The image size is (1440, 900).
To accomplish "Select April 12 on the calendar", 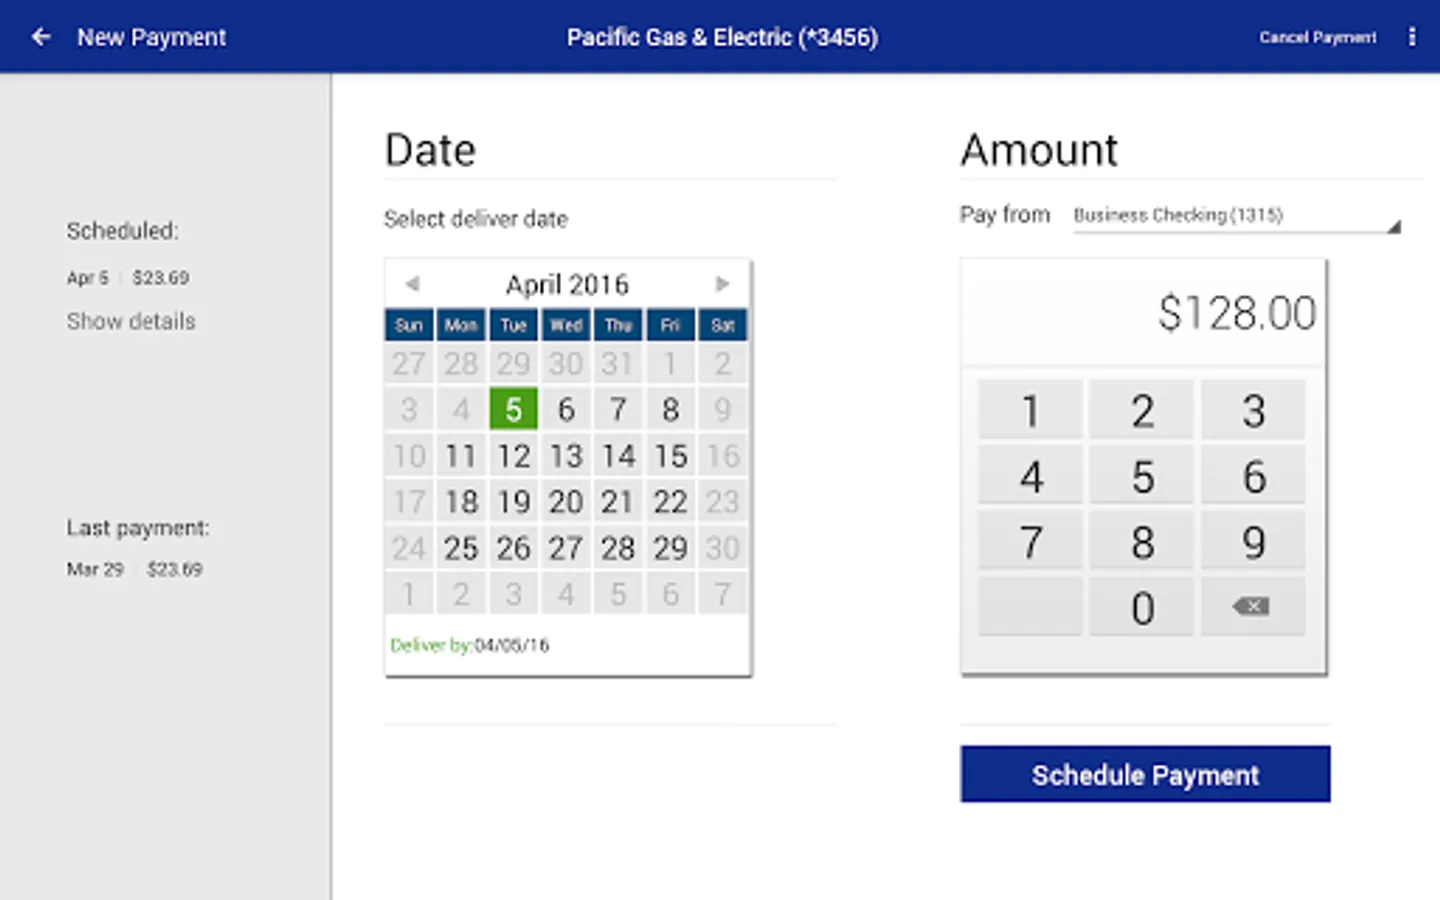I will tap(514, 456).
